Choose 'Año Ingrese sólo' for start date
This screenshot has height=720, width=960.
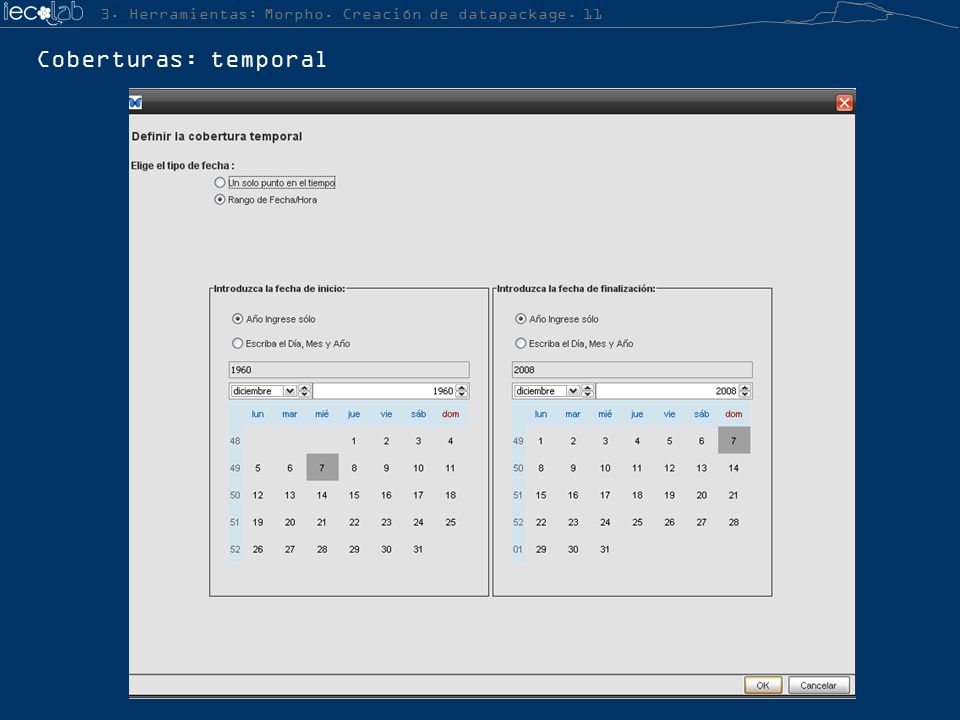(x=274, y=319)
